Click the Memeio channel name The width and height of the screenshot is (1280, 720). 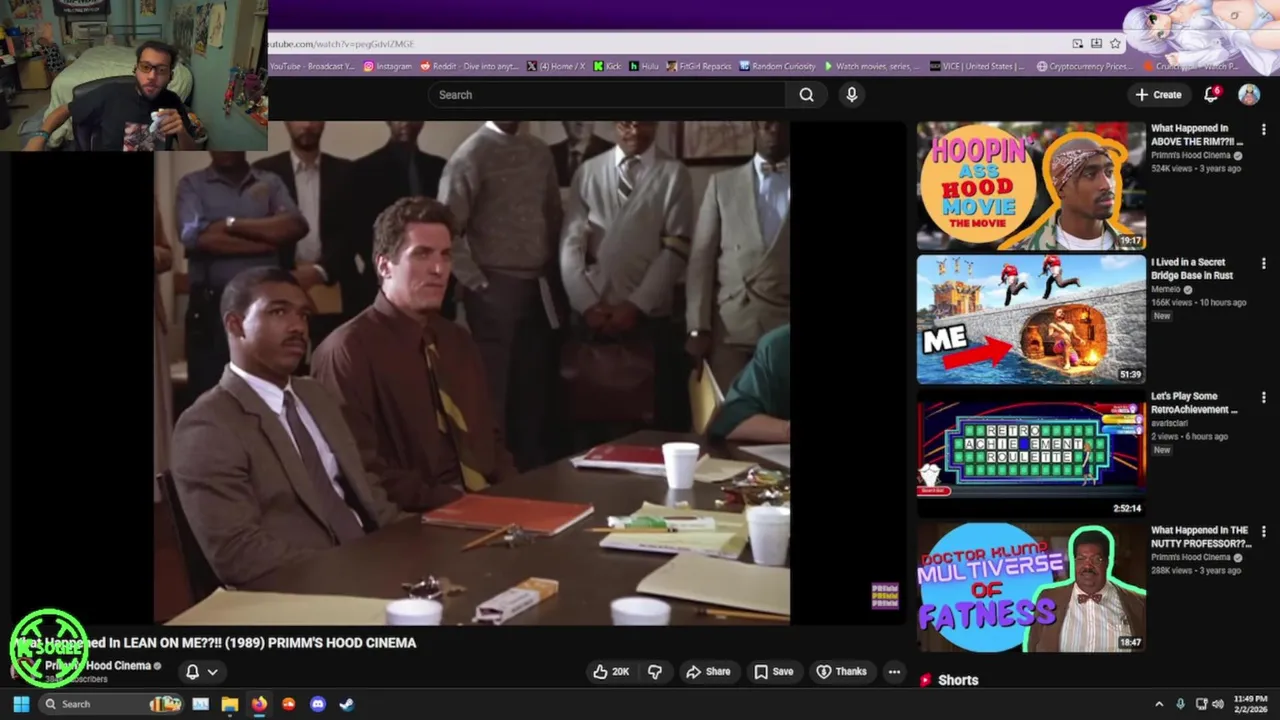[1166, 290]
